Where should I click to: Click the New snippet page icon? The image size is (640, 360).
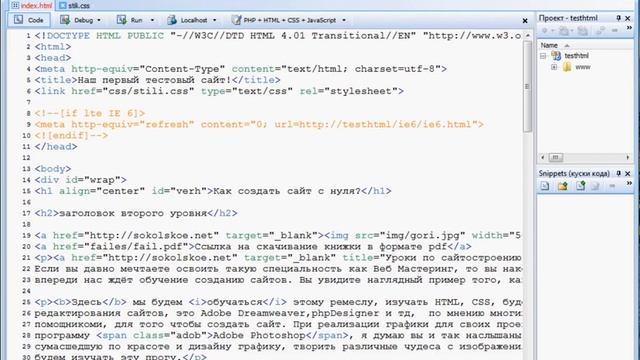click(x=545, y=186)
